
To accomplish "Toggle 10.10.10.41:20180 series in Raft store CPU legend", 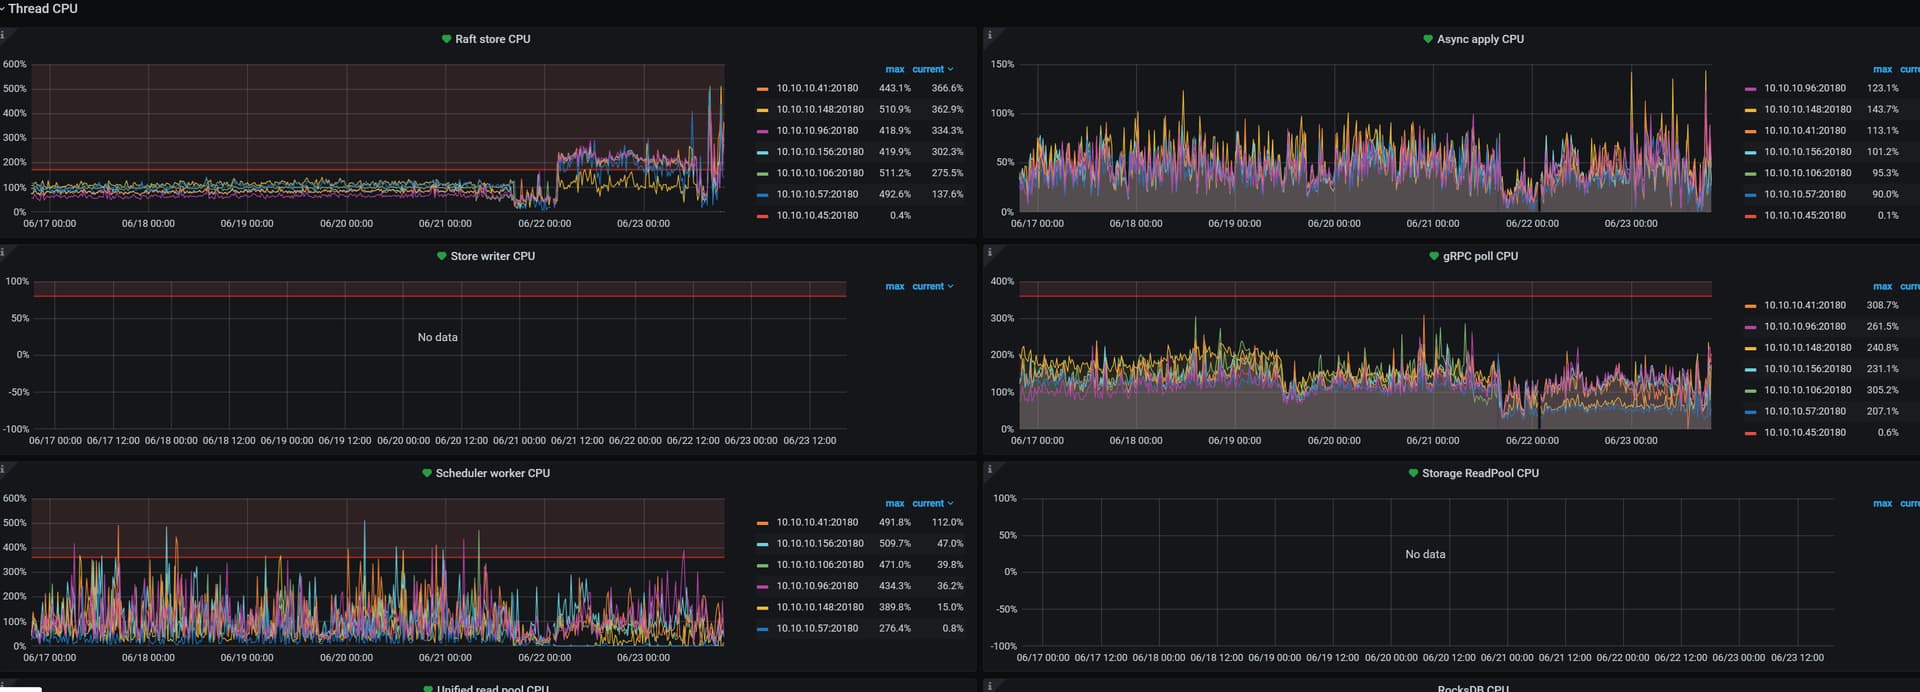I will point(816,88).
